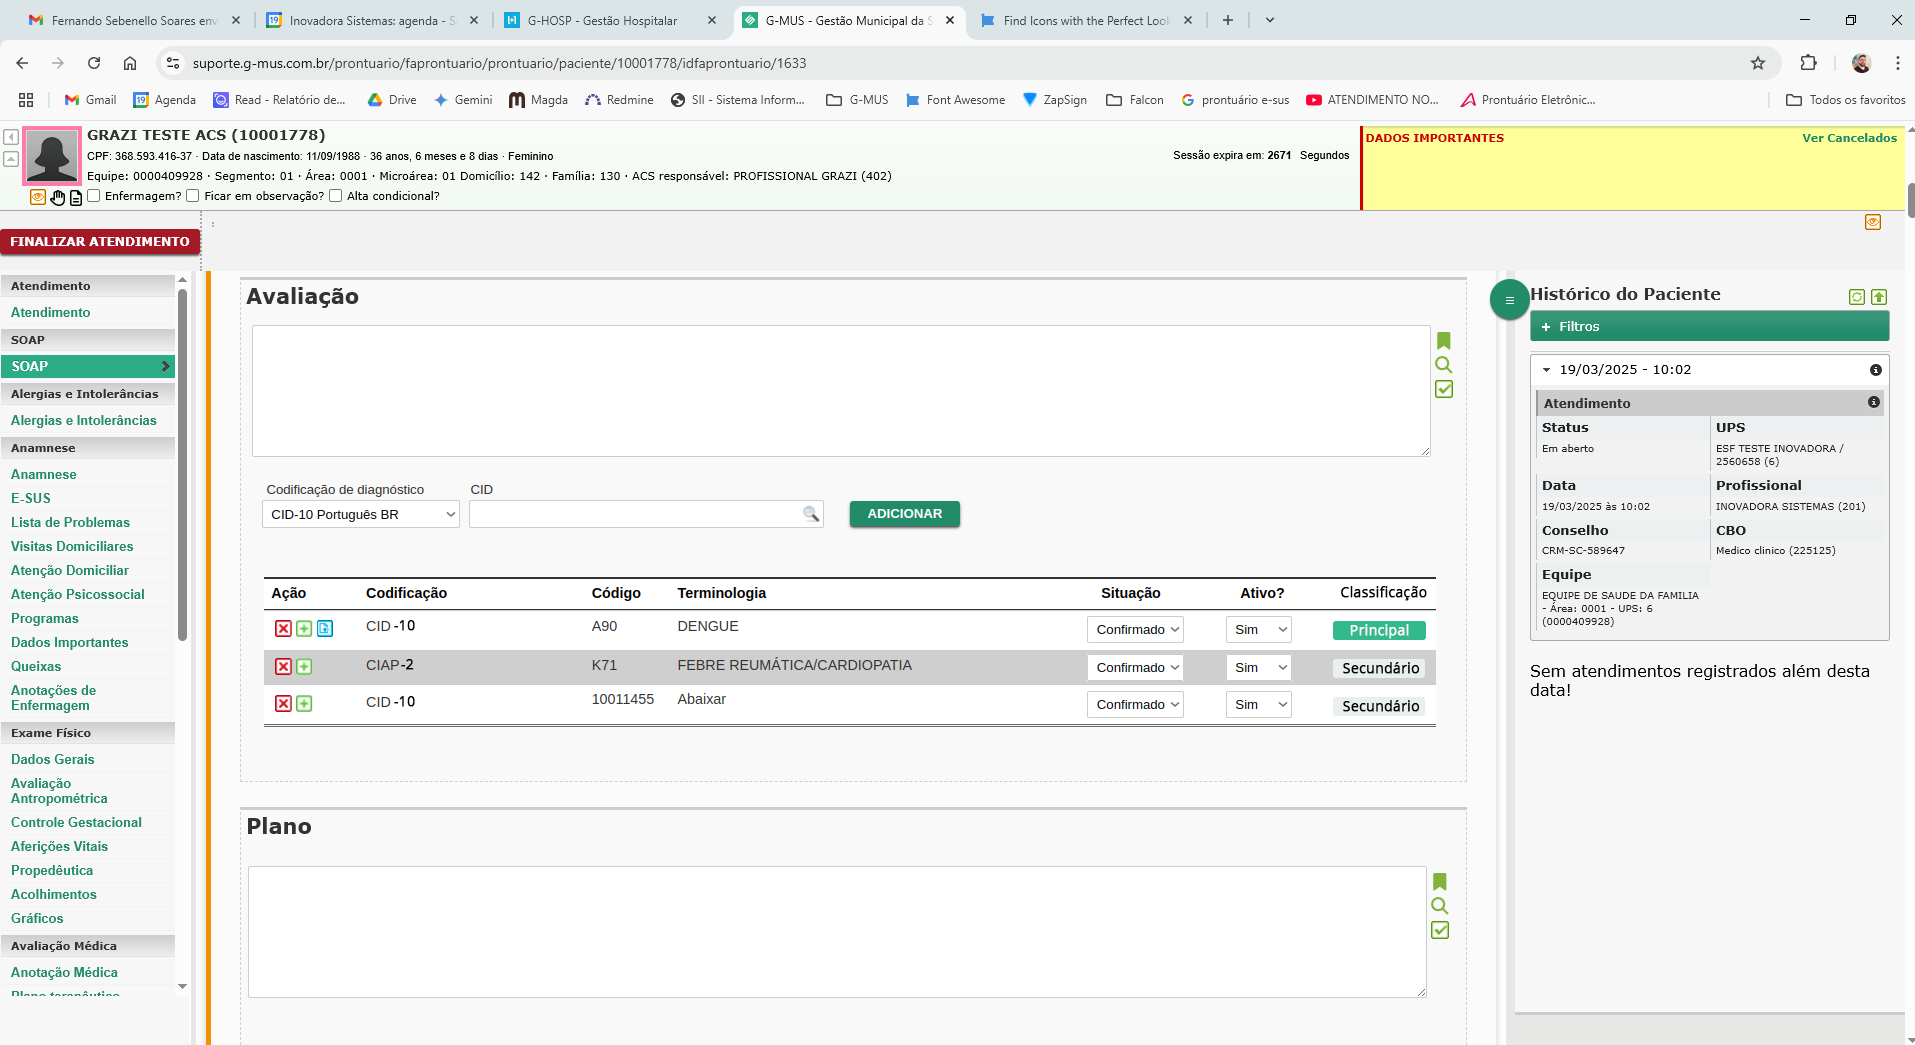Screen dimensions: 1915x1045
Task: Click the checkmark icon beside Avaliação text area
Action: point(1443,389)
